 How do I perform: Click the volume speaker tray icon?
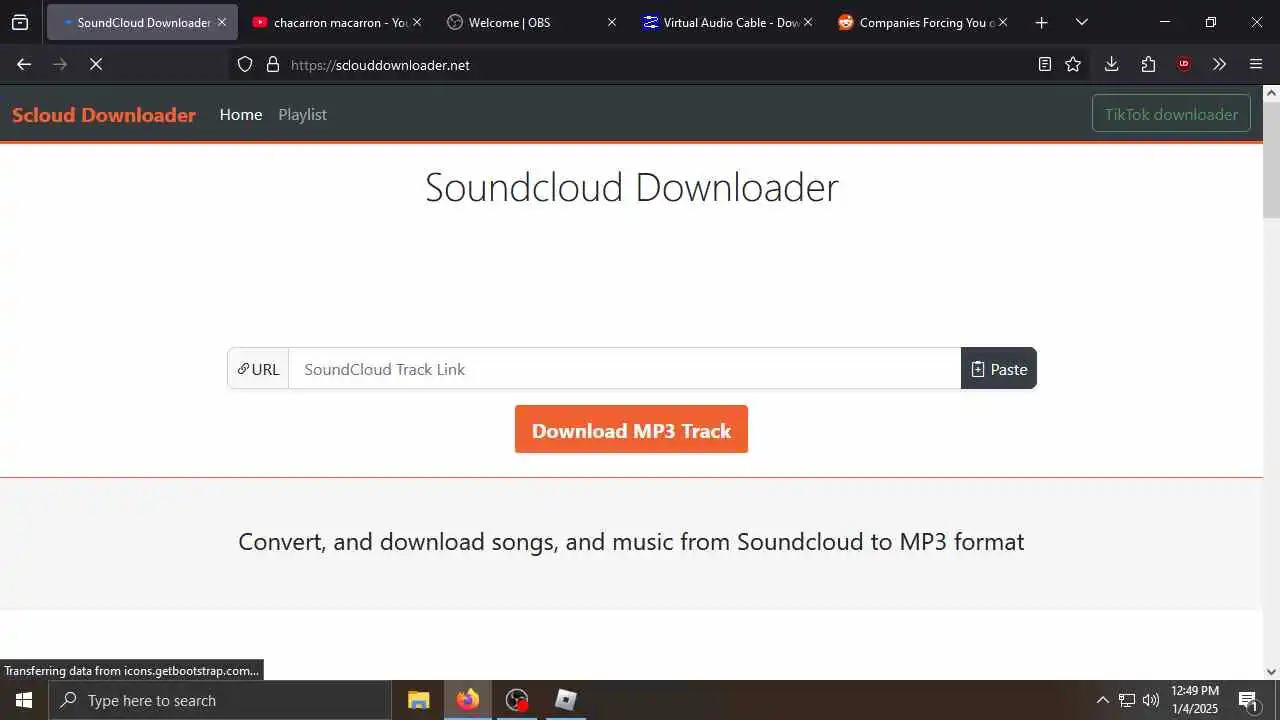click(1151, 700)
